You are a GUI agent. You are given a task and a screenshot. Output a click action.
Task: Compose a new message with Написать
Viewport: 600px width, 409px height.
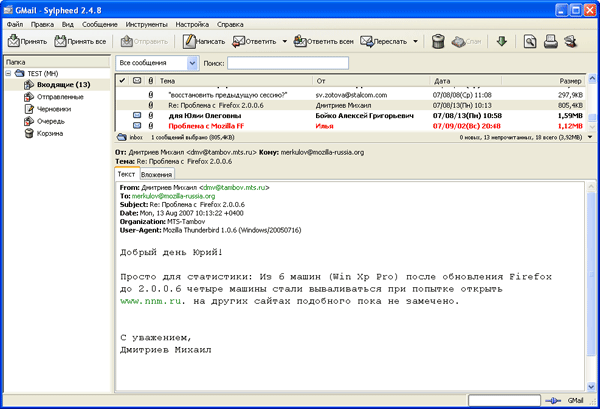pos(204,41)
